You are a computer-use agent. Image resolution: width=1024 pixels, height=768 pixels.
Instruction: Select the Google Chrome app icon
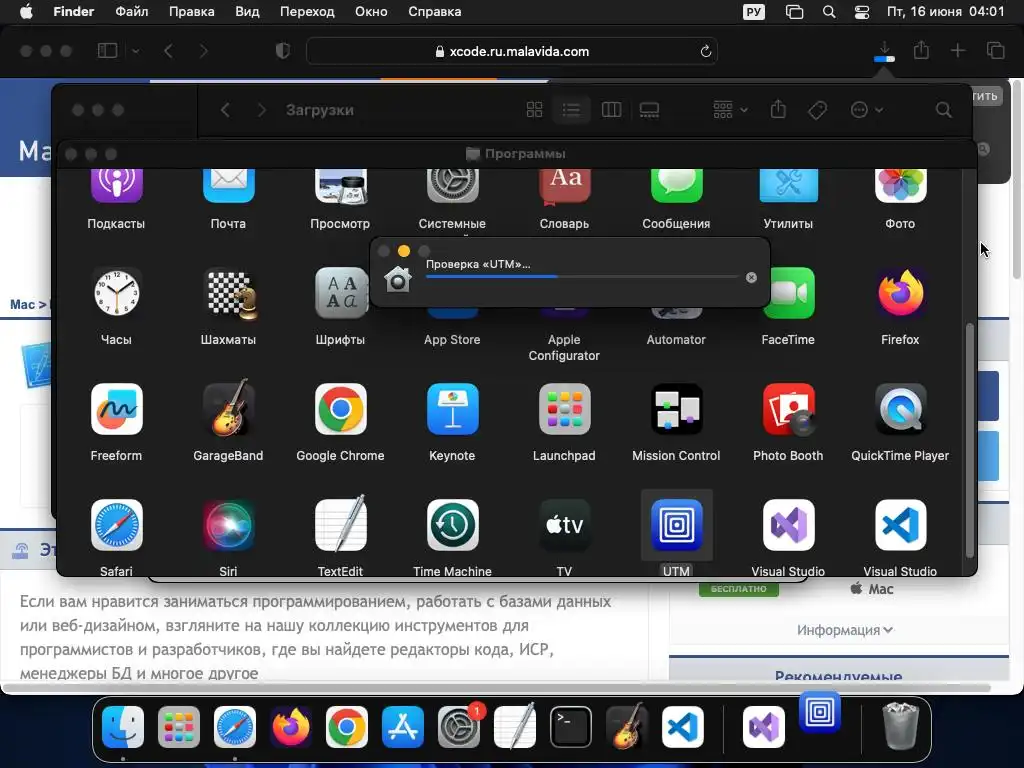340,409
